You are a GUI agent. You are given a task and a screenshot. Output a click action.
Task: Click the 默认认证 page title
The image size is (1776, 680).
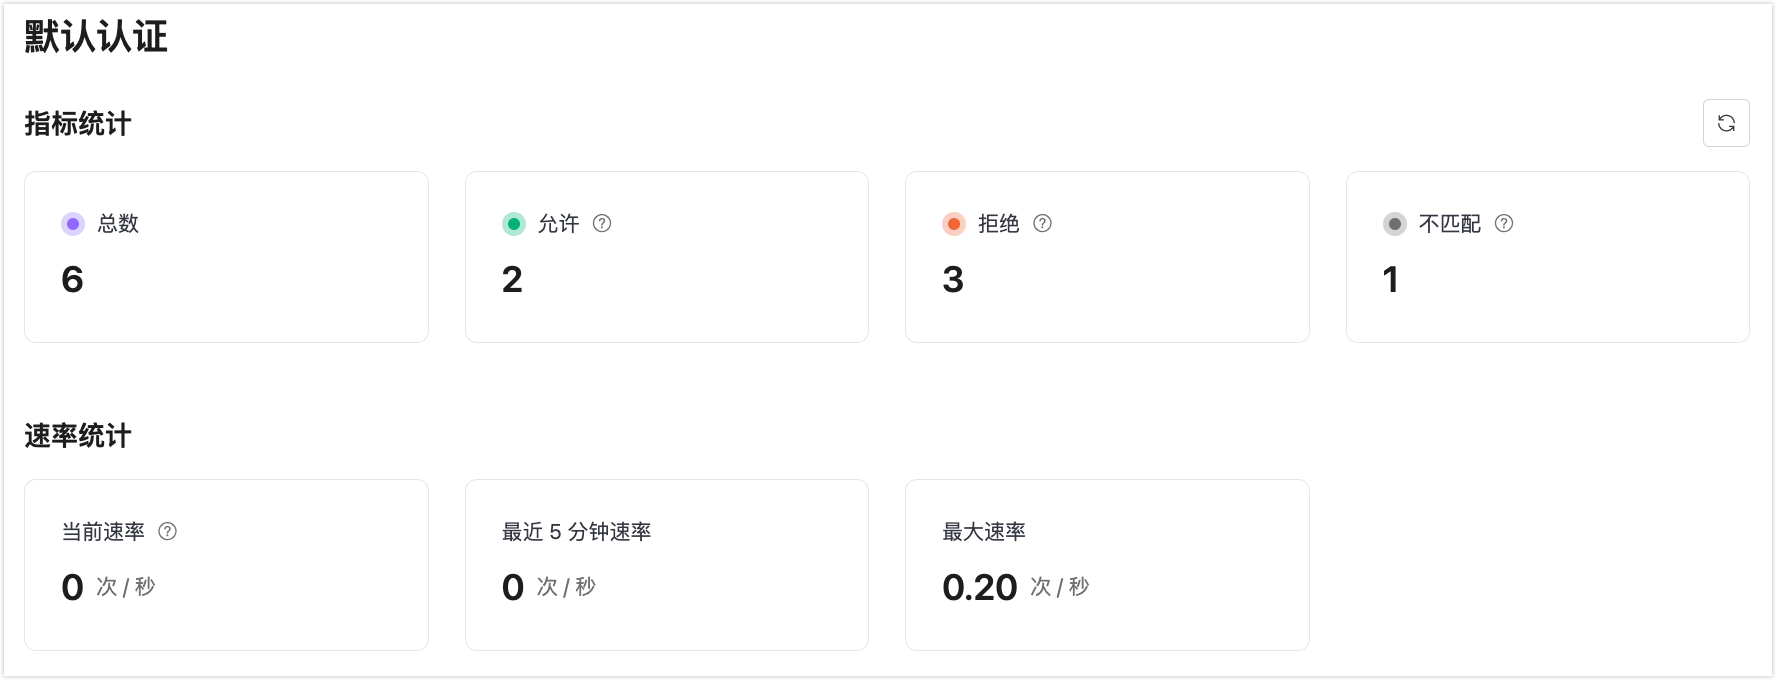(96, 37)
